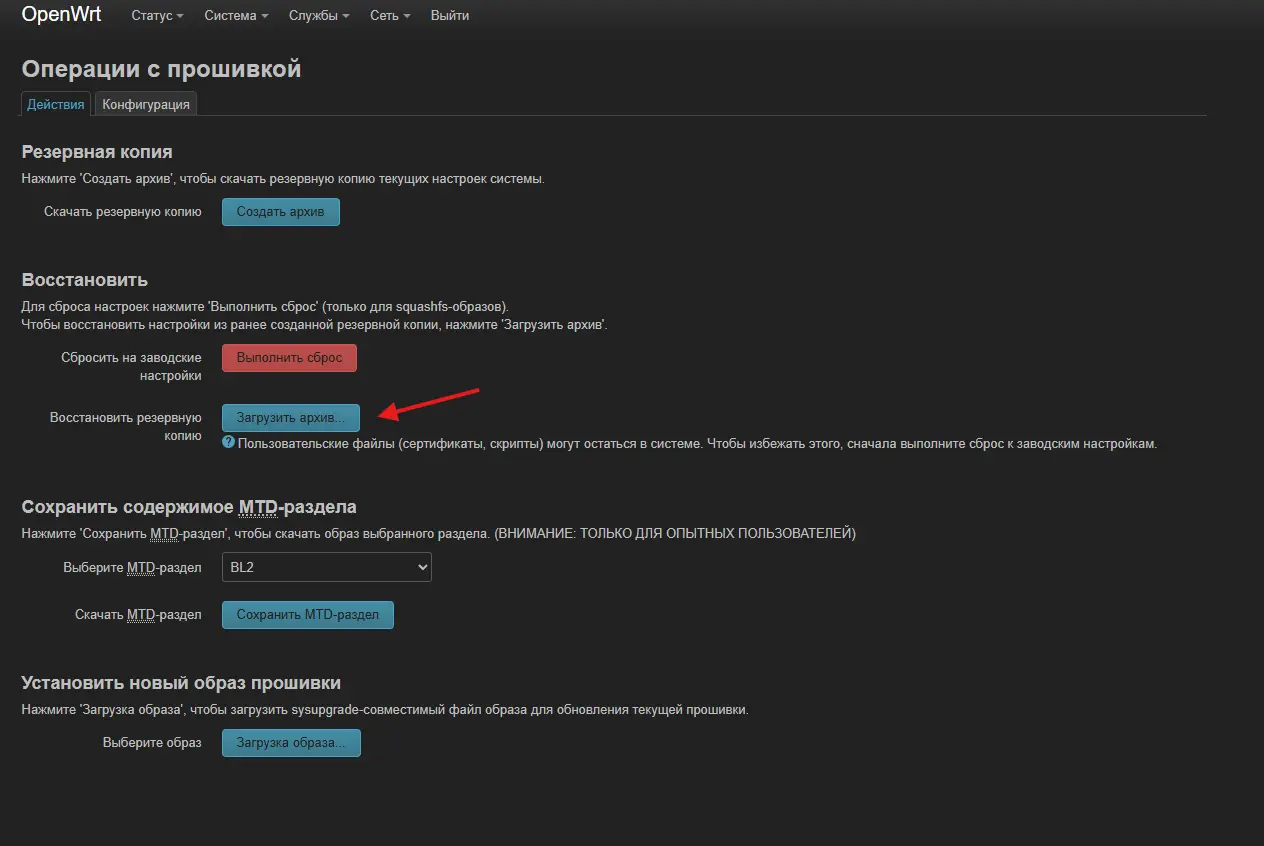Image resolution: width=1264 pixels, height=846 pixels.
Task: Click the ВНИМАНИЕ: ТОЛЬКО ДЛЯ ОПЫТНЫХ ПОЛЬЗОВАТЕЛЕЙ text
Action: (676, 534)
